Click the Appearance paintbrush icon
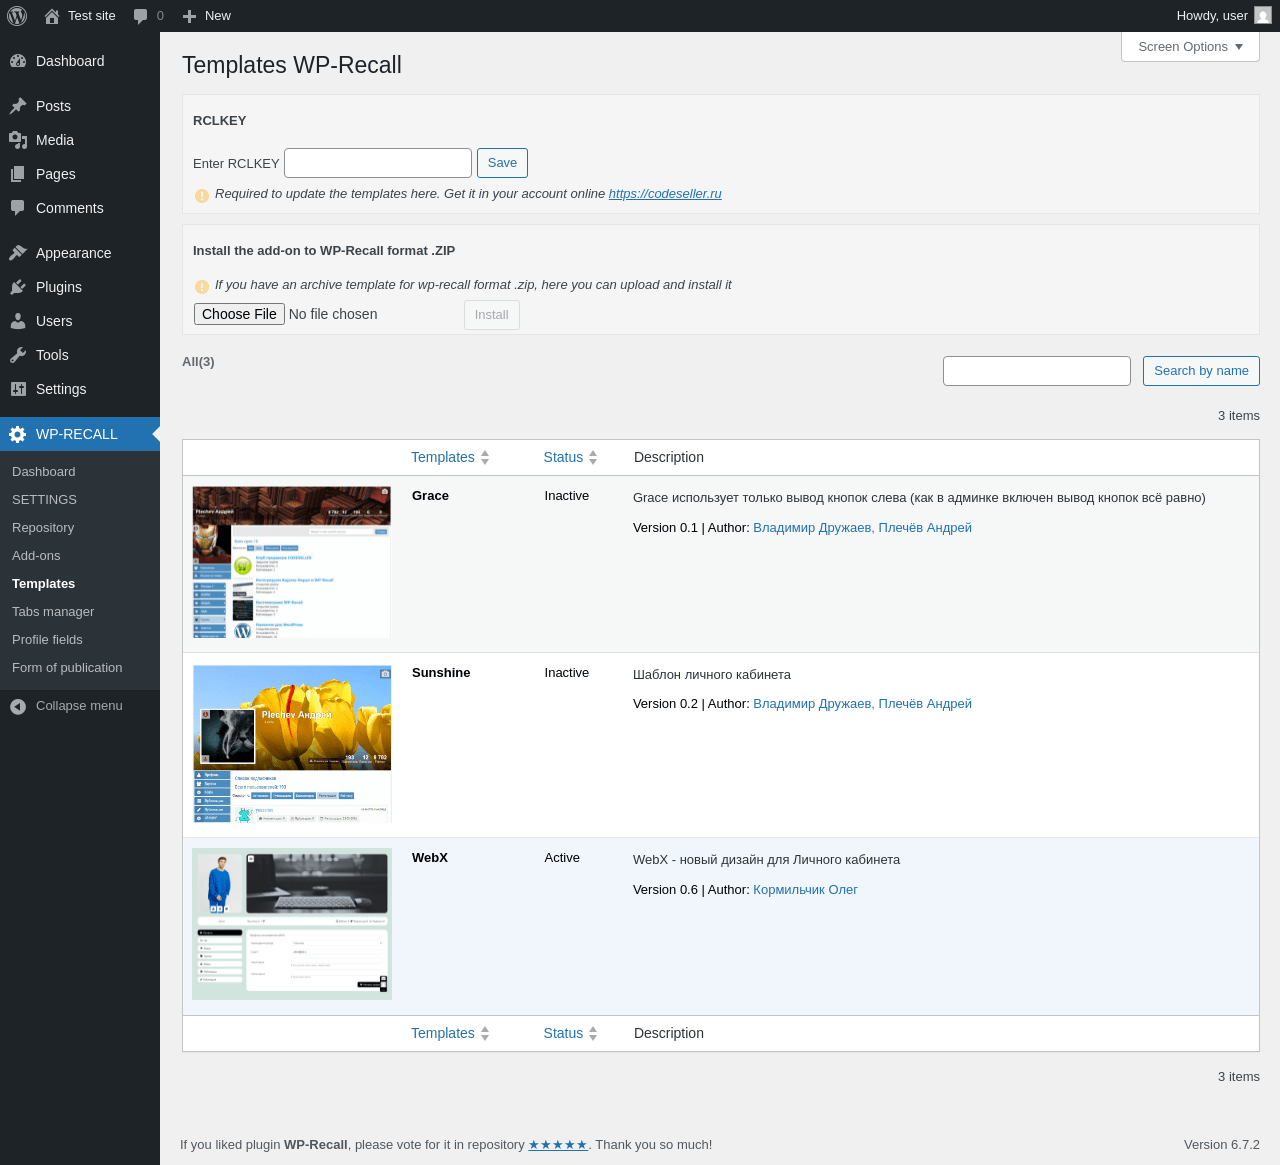This screenshot has height=1165, width=1280. coord(18,253)
